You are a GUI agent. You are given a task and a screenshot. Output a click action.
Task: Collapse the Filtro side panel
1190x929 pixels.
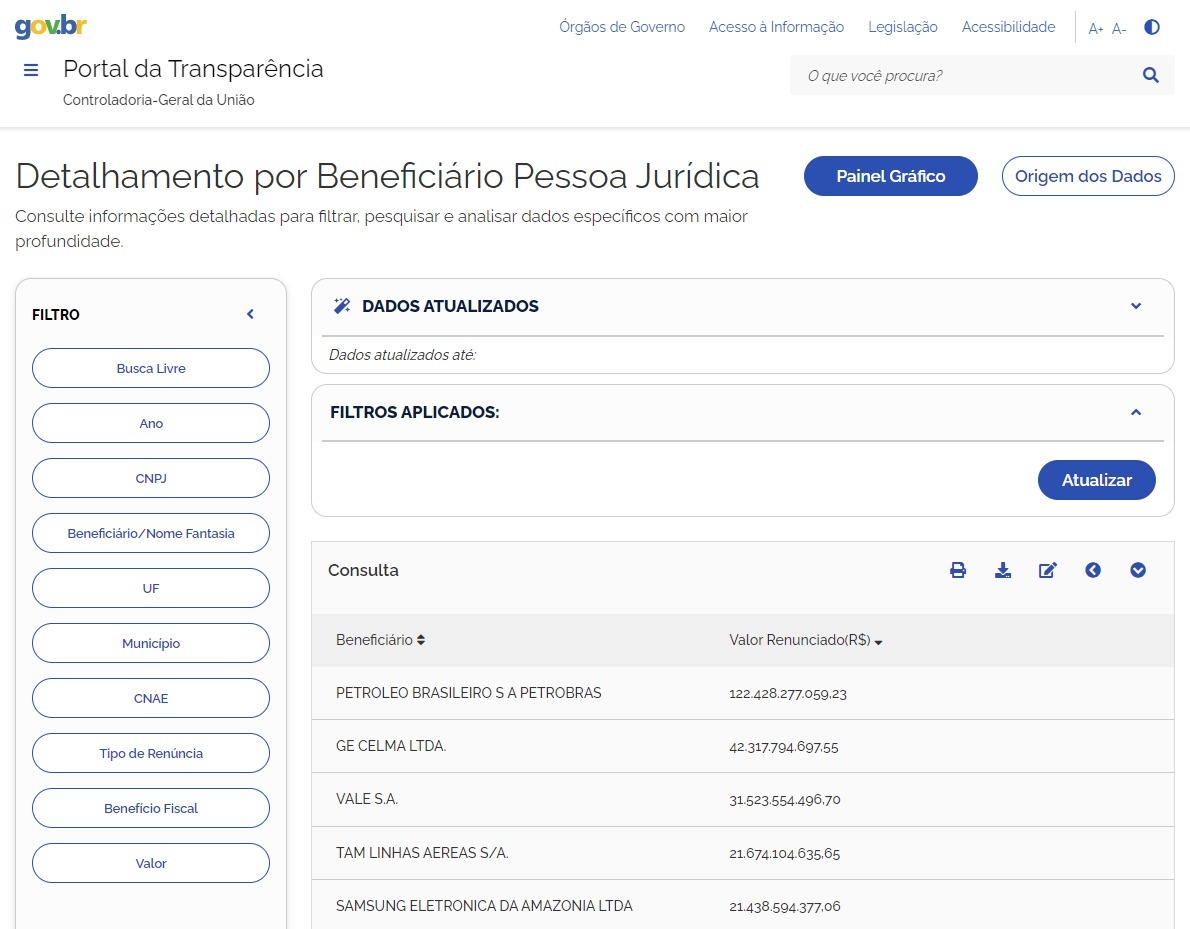(x=250, y=314)
